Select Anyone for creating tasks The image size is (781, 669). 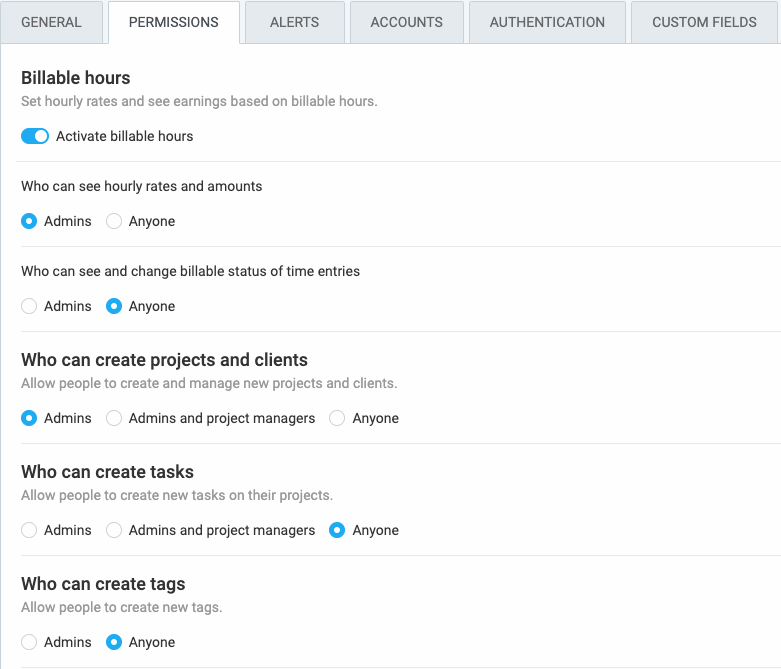338,530
